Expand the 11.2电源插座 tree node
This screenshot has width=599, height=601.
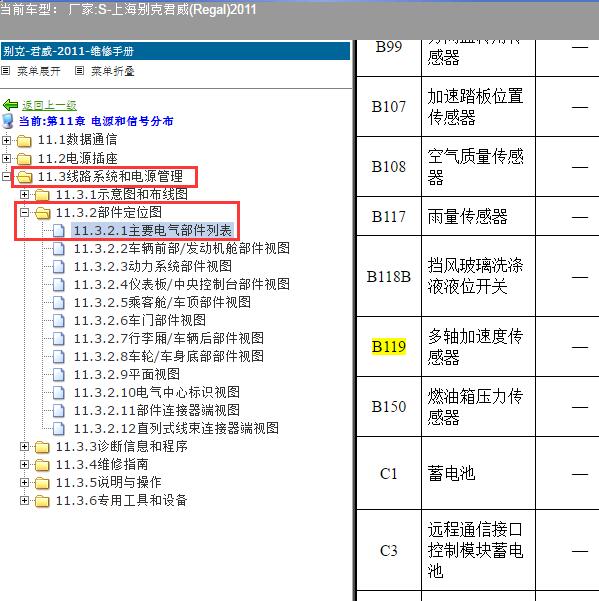6,158
